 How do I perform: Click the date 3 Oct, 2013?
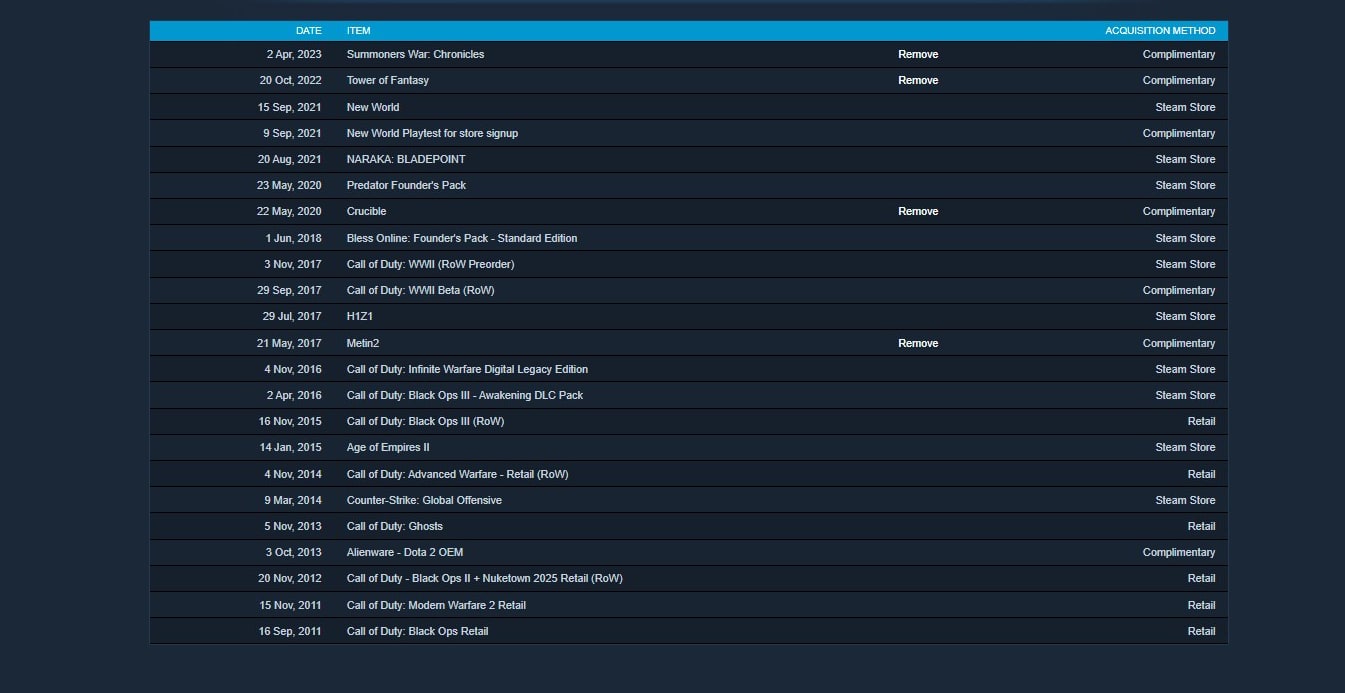pos(294,552)
